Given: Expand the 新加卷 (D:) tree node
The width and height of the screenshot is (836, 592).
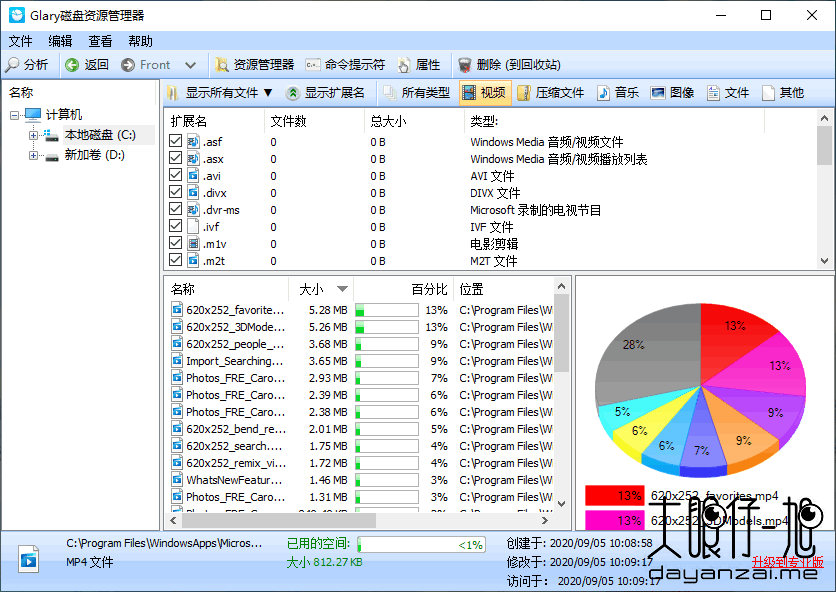Looking at the screenshot, I should pyautogui.click(x=33, y=156).
